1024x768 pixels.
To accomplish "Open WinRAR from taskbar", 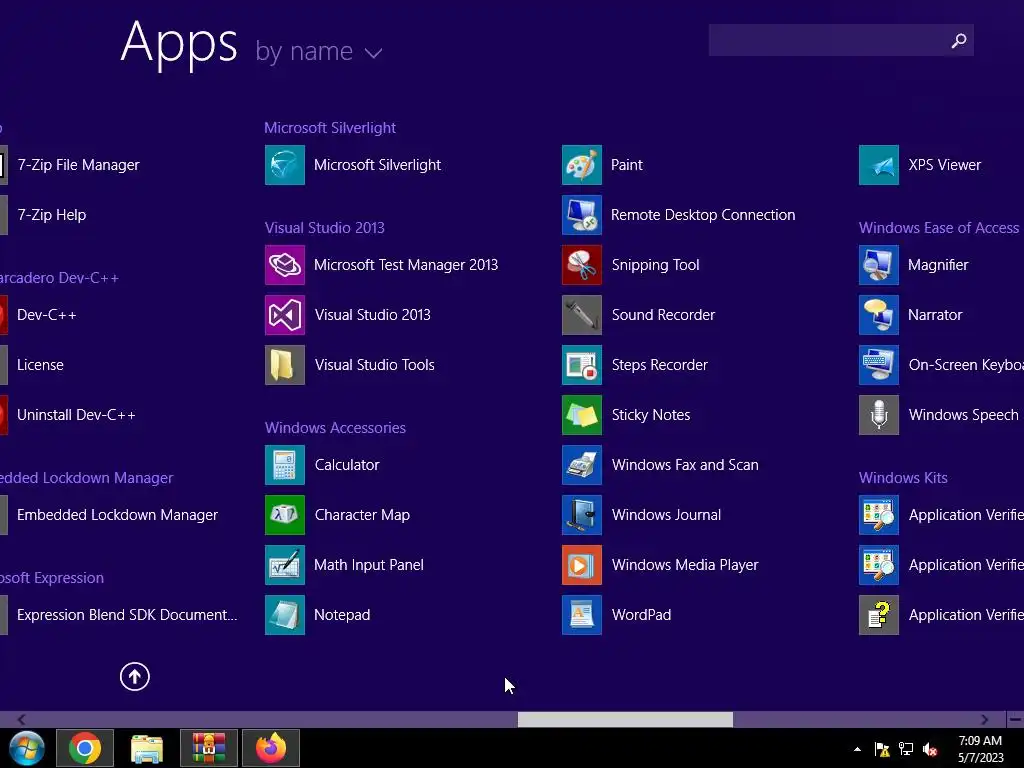I will (209, 748).
